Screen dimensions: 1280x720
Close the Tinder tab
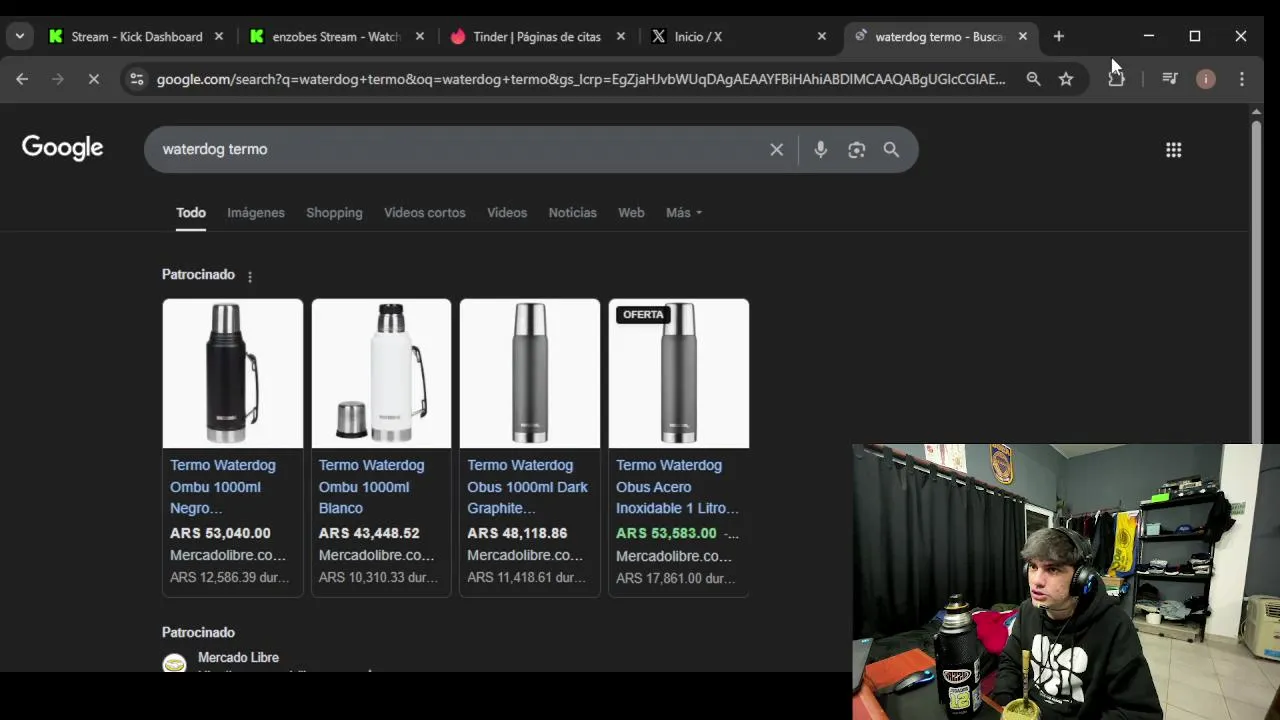coord(620,36)
